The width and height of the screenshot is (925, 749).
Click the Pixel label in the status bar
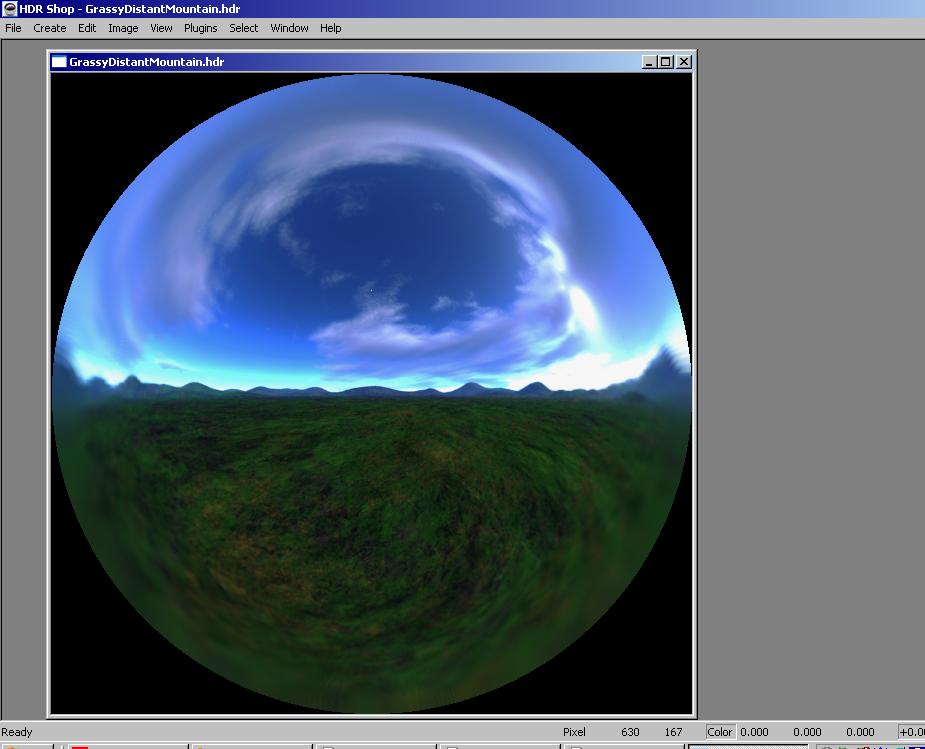point(574,732)
